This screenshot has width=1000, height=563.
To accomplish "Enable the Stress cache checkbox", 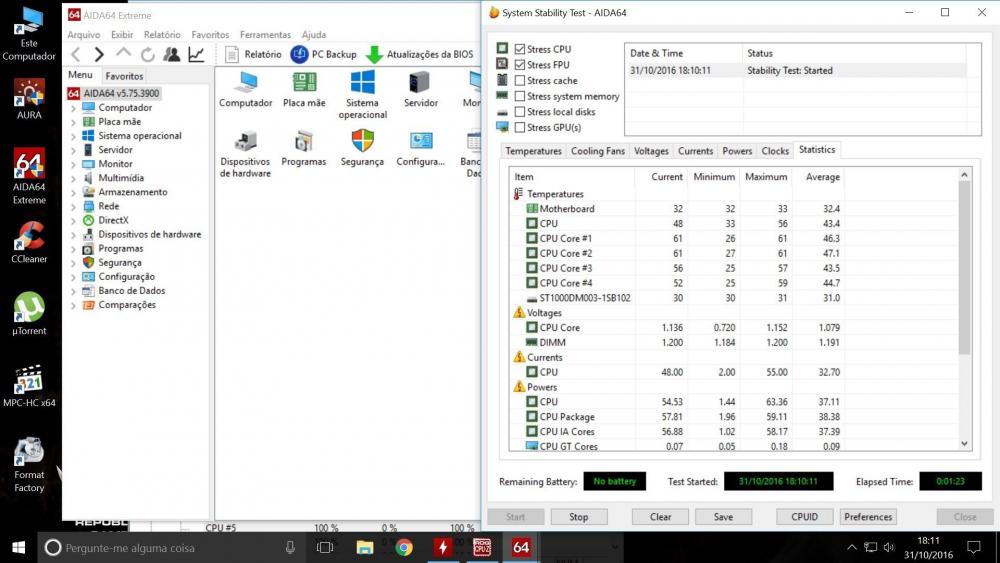I will pyautogui.click(x=520, y=80).
